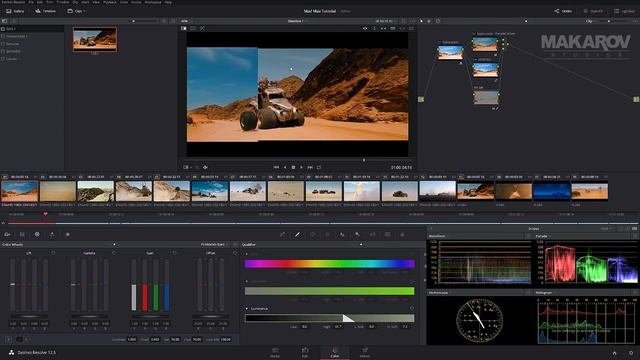Click the hue spectrum qualifier bar
This screenshot has height=360, width=640.
click(329, 264)
